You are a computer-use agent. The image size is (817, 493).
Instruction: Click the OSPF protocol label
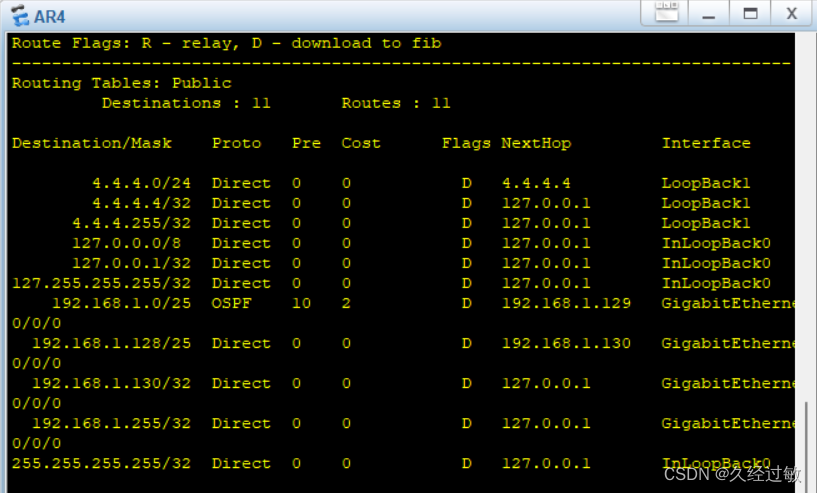tap(231, 303)
